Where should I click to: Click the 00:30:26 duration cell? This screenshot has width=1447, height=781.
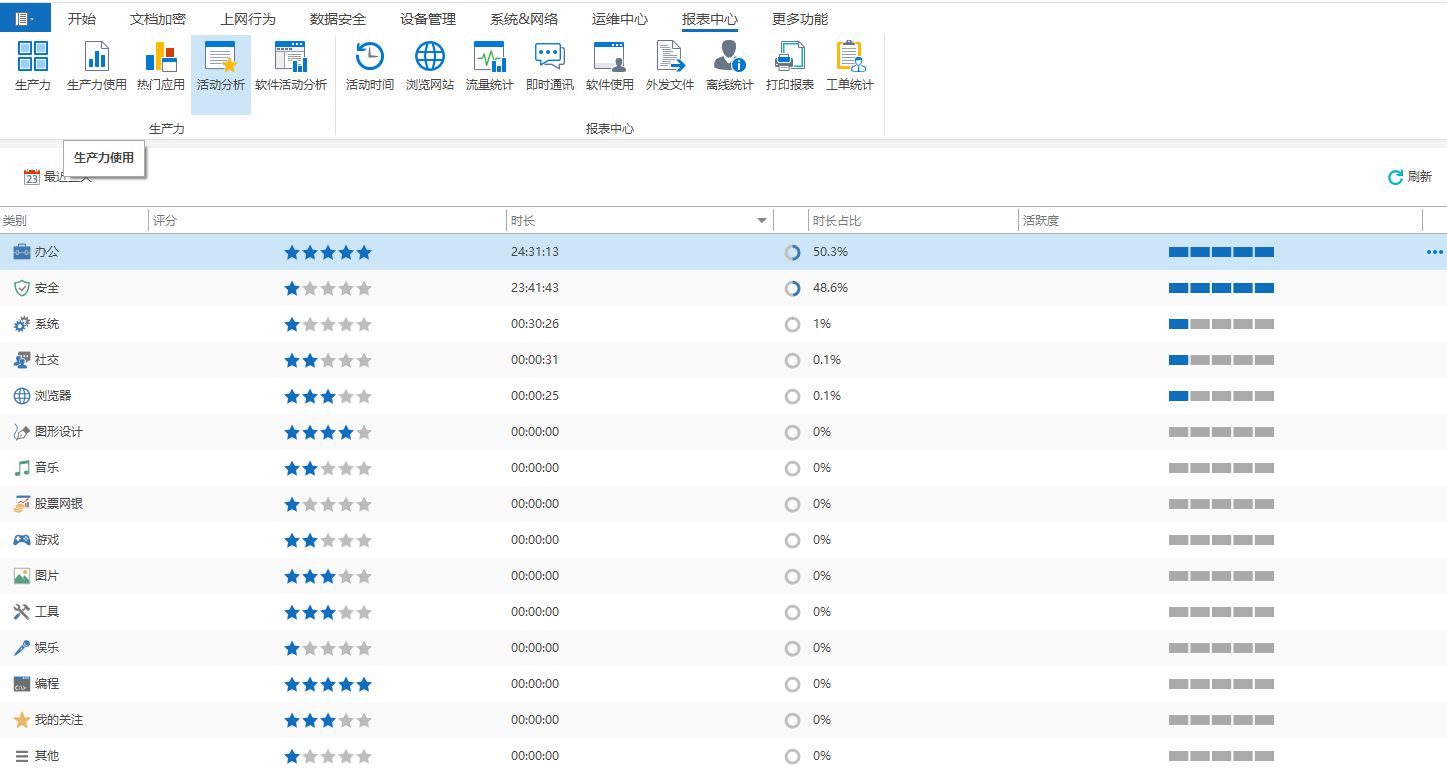click(535, 324)
